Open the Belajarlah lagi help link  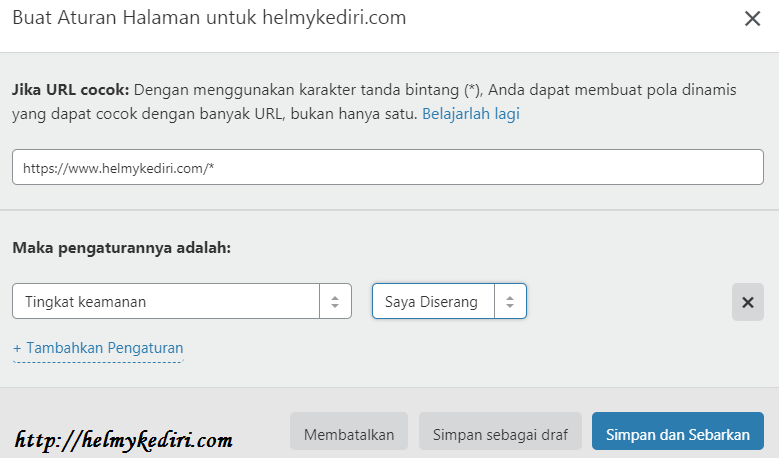pyautogui.click(x=470, y=114)
